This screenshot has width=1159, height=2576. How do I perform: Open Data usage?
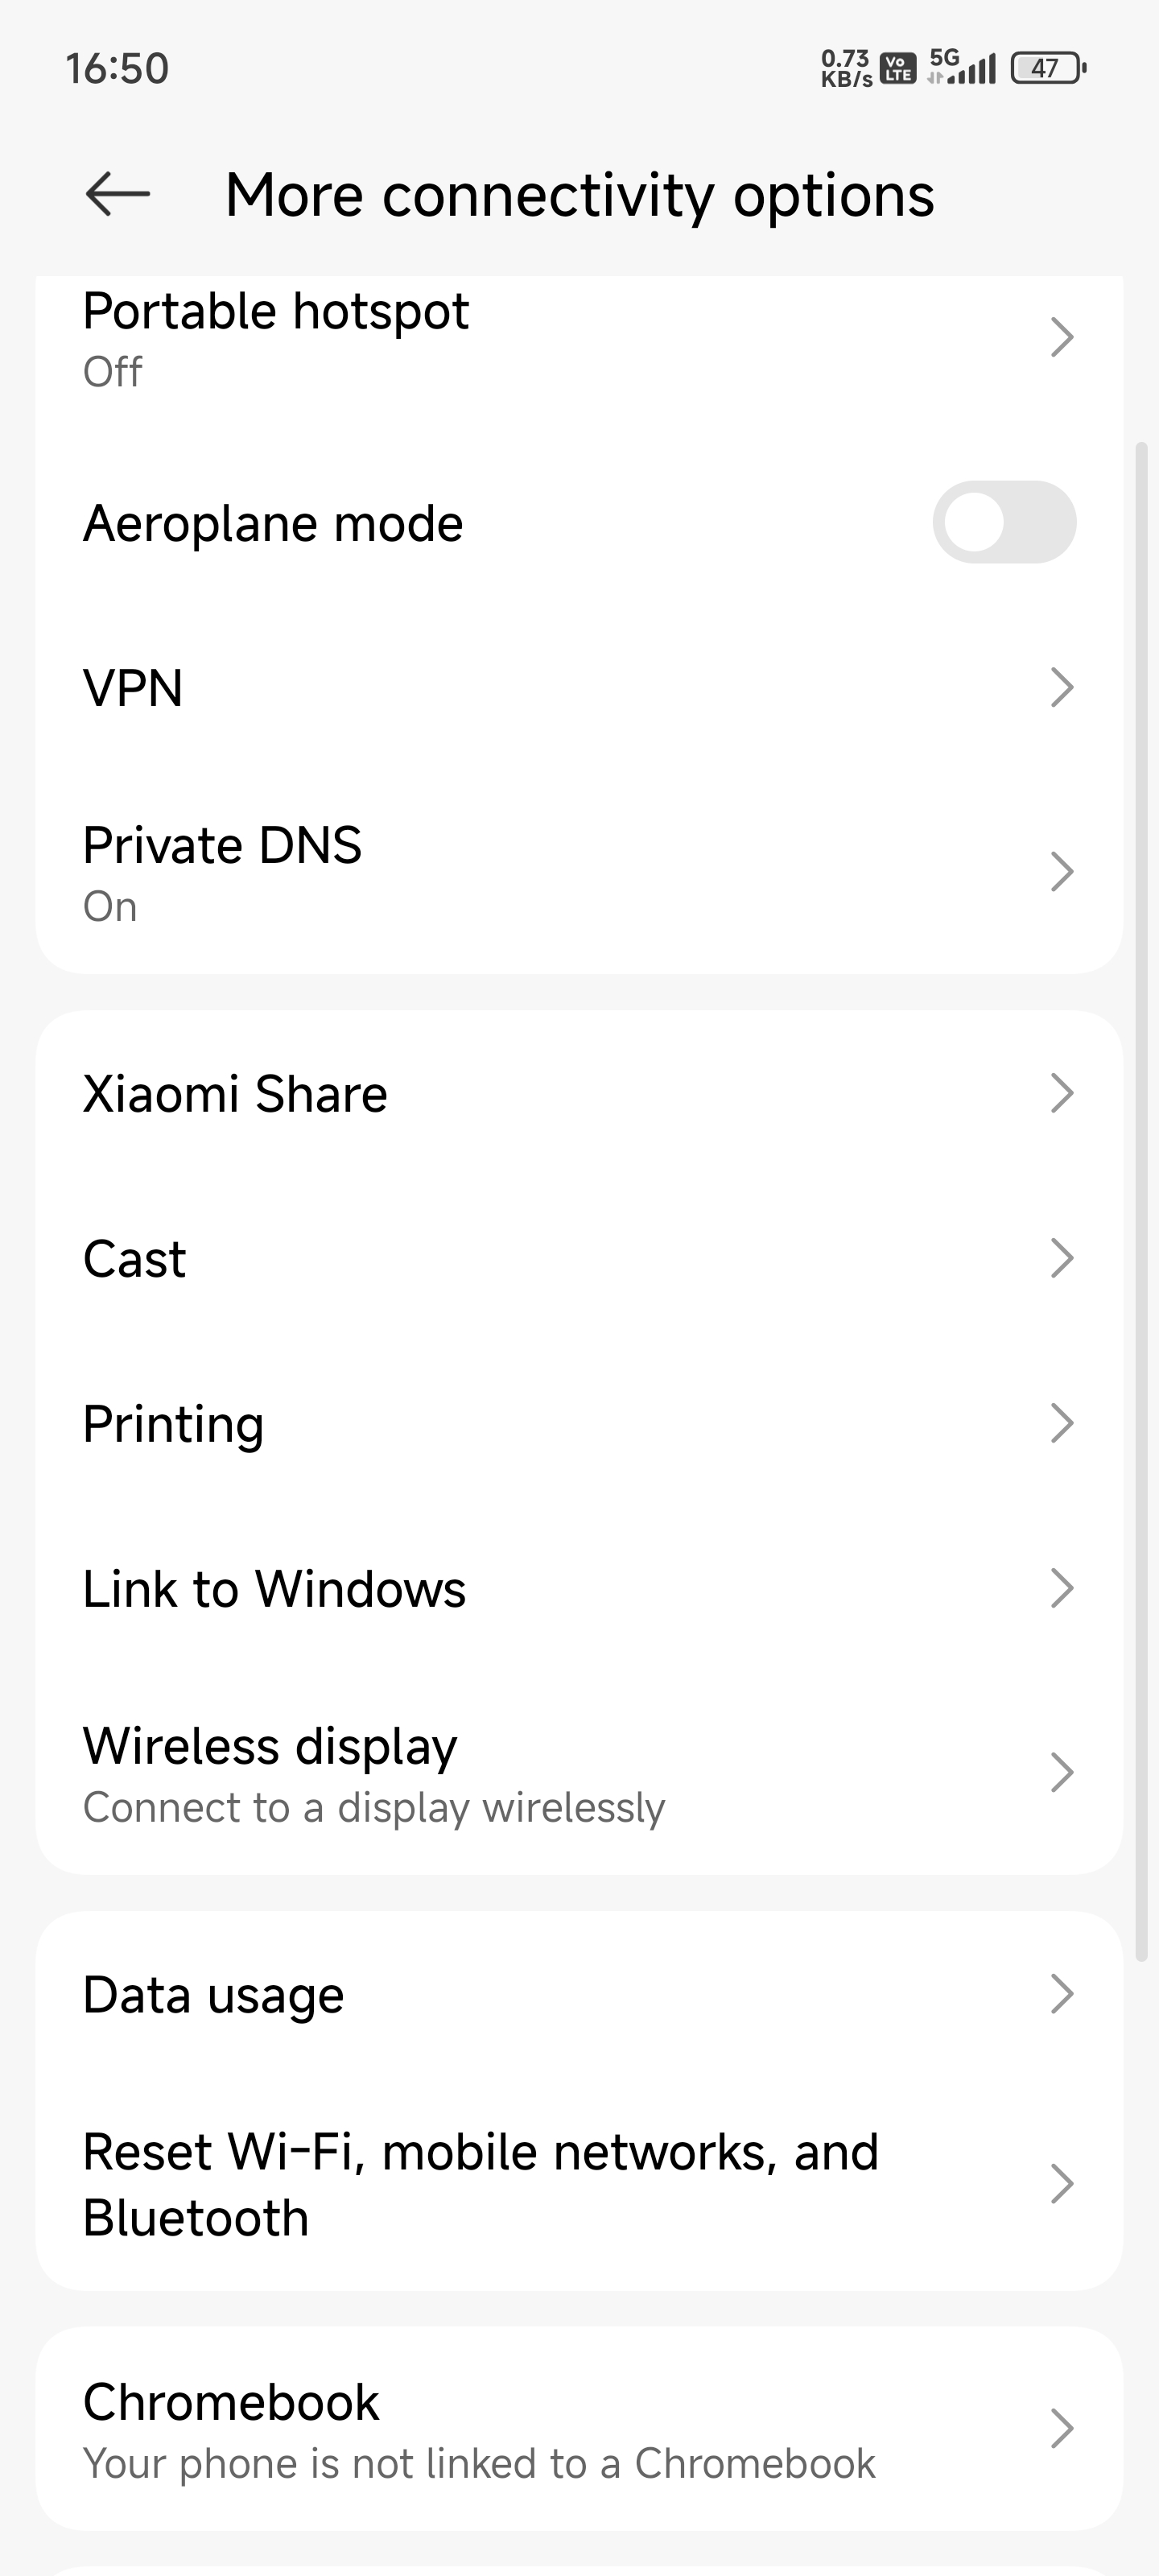click(x=579, y=1994)
